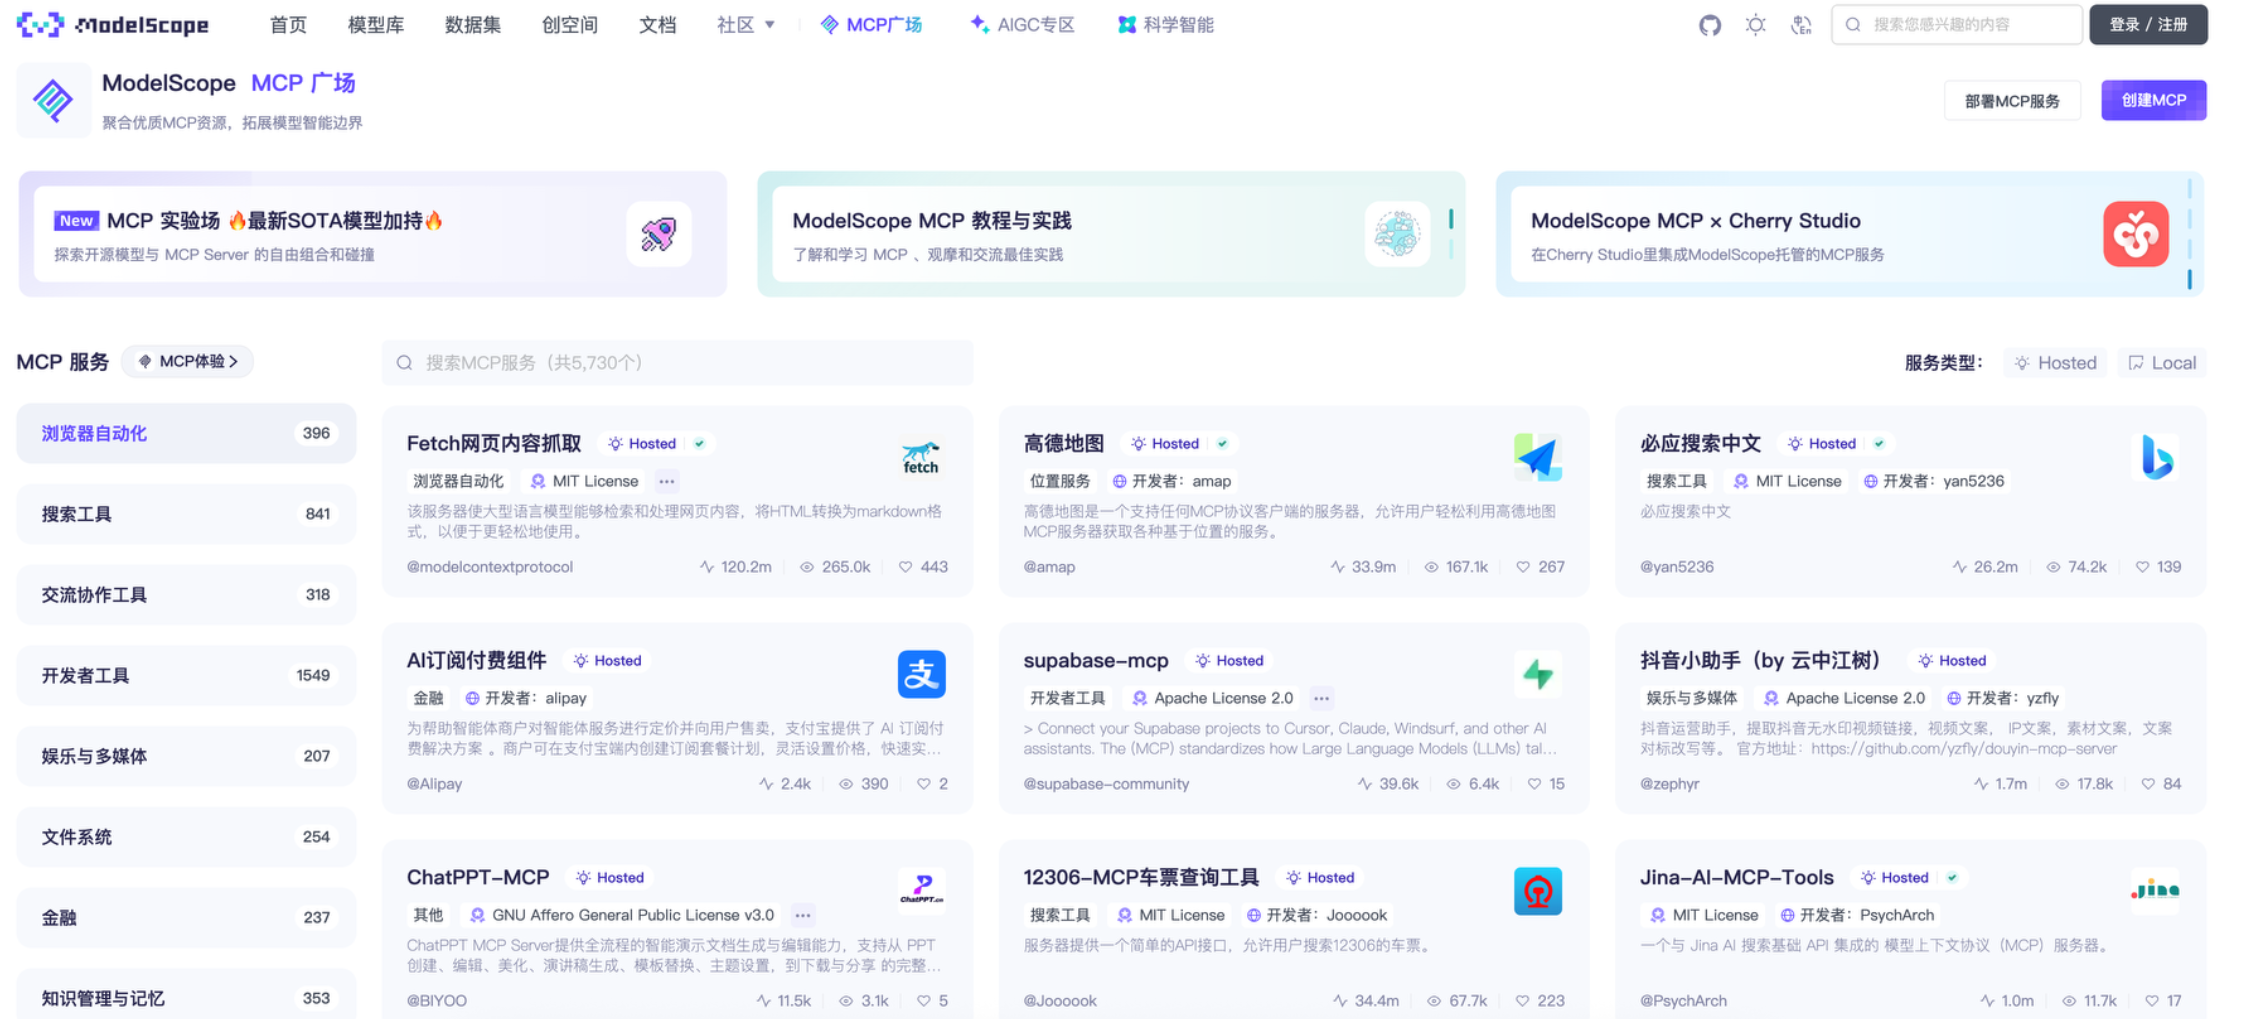2259x1019 pixels.
Task: Select 娱乐与多媒体 category
Action: 186,756
